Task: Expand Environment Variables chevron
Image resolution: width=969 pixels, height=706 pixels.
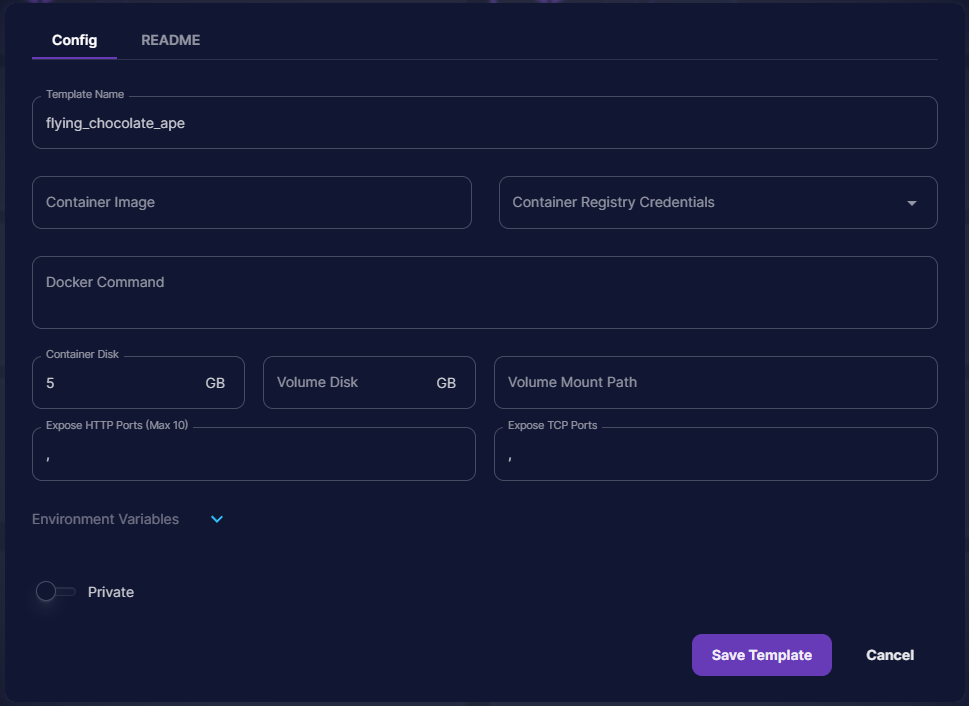Action: pos(217,519)
